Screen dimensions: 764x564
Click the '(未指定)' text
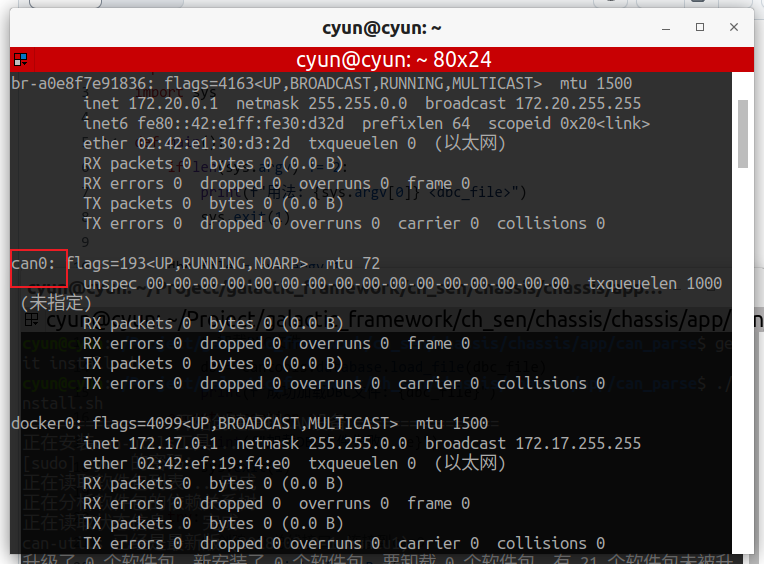(x=56, y=303)
